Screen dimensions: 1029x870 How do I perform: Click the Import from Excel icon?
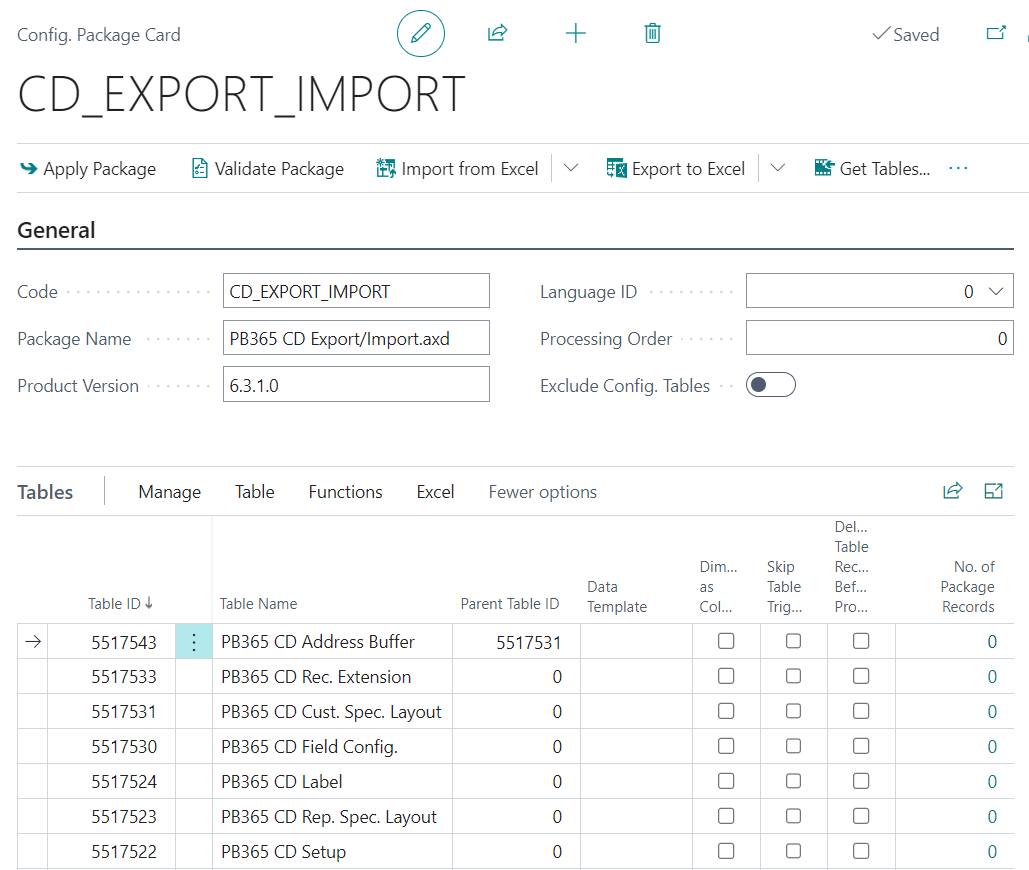coord(386,169)
